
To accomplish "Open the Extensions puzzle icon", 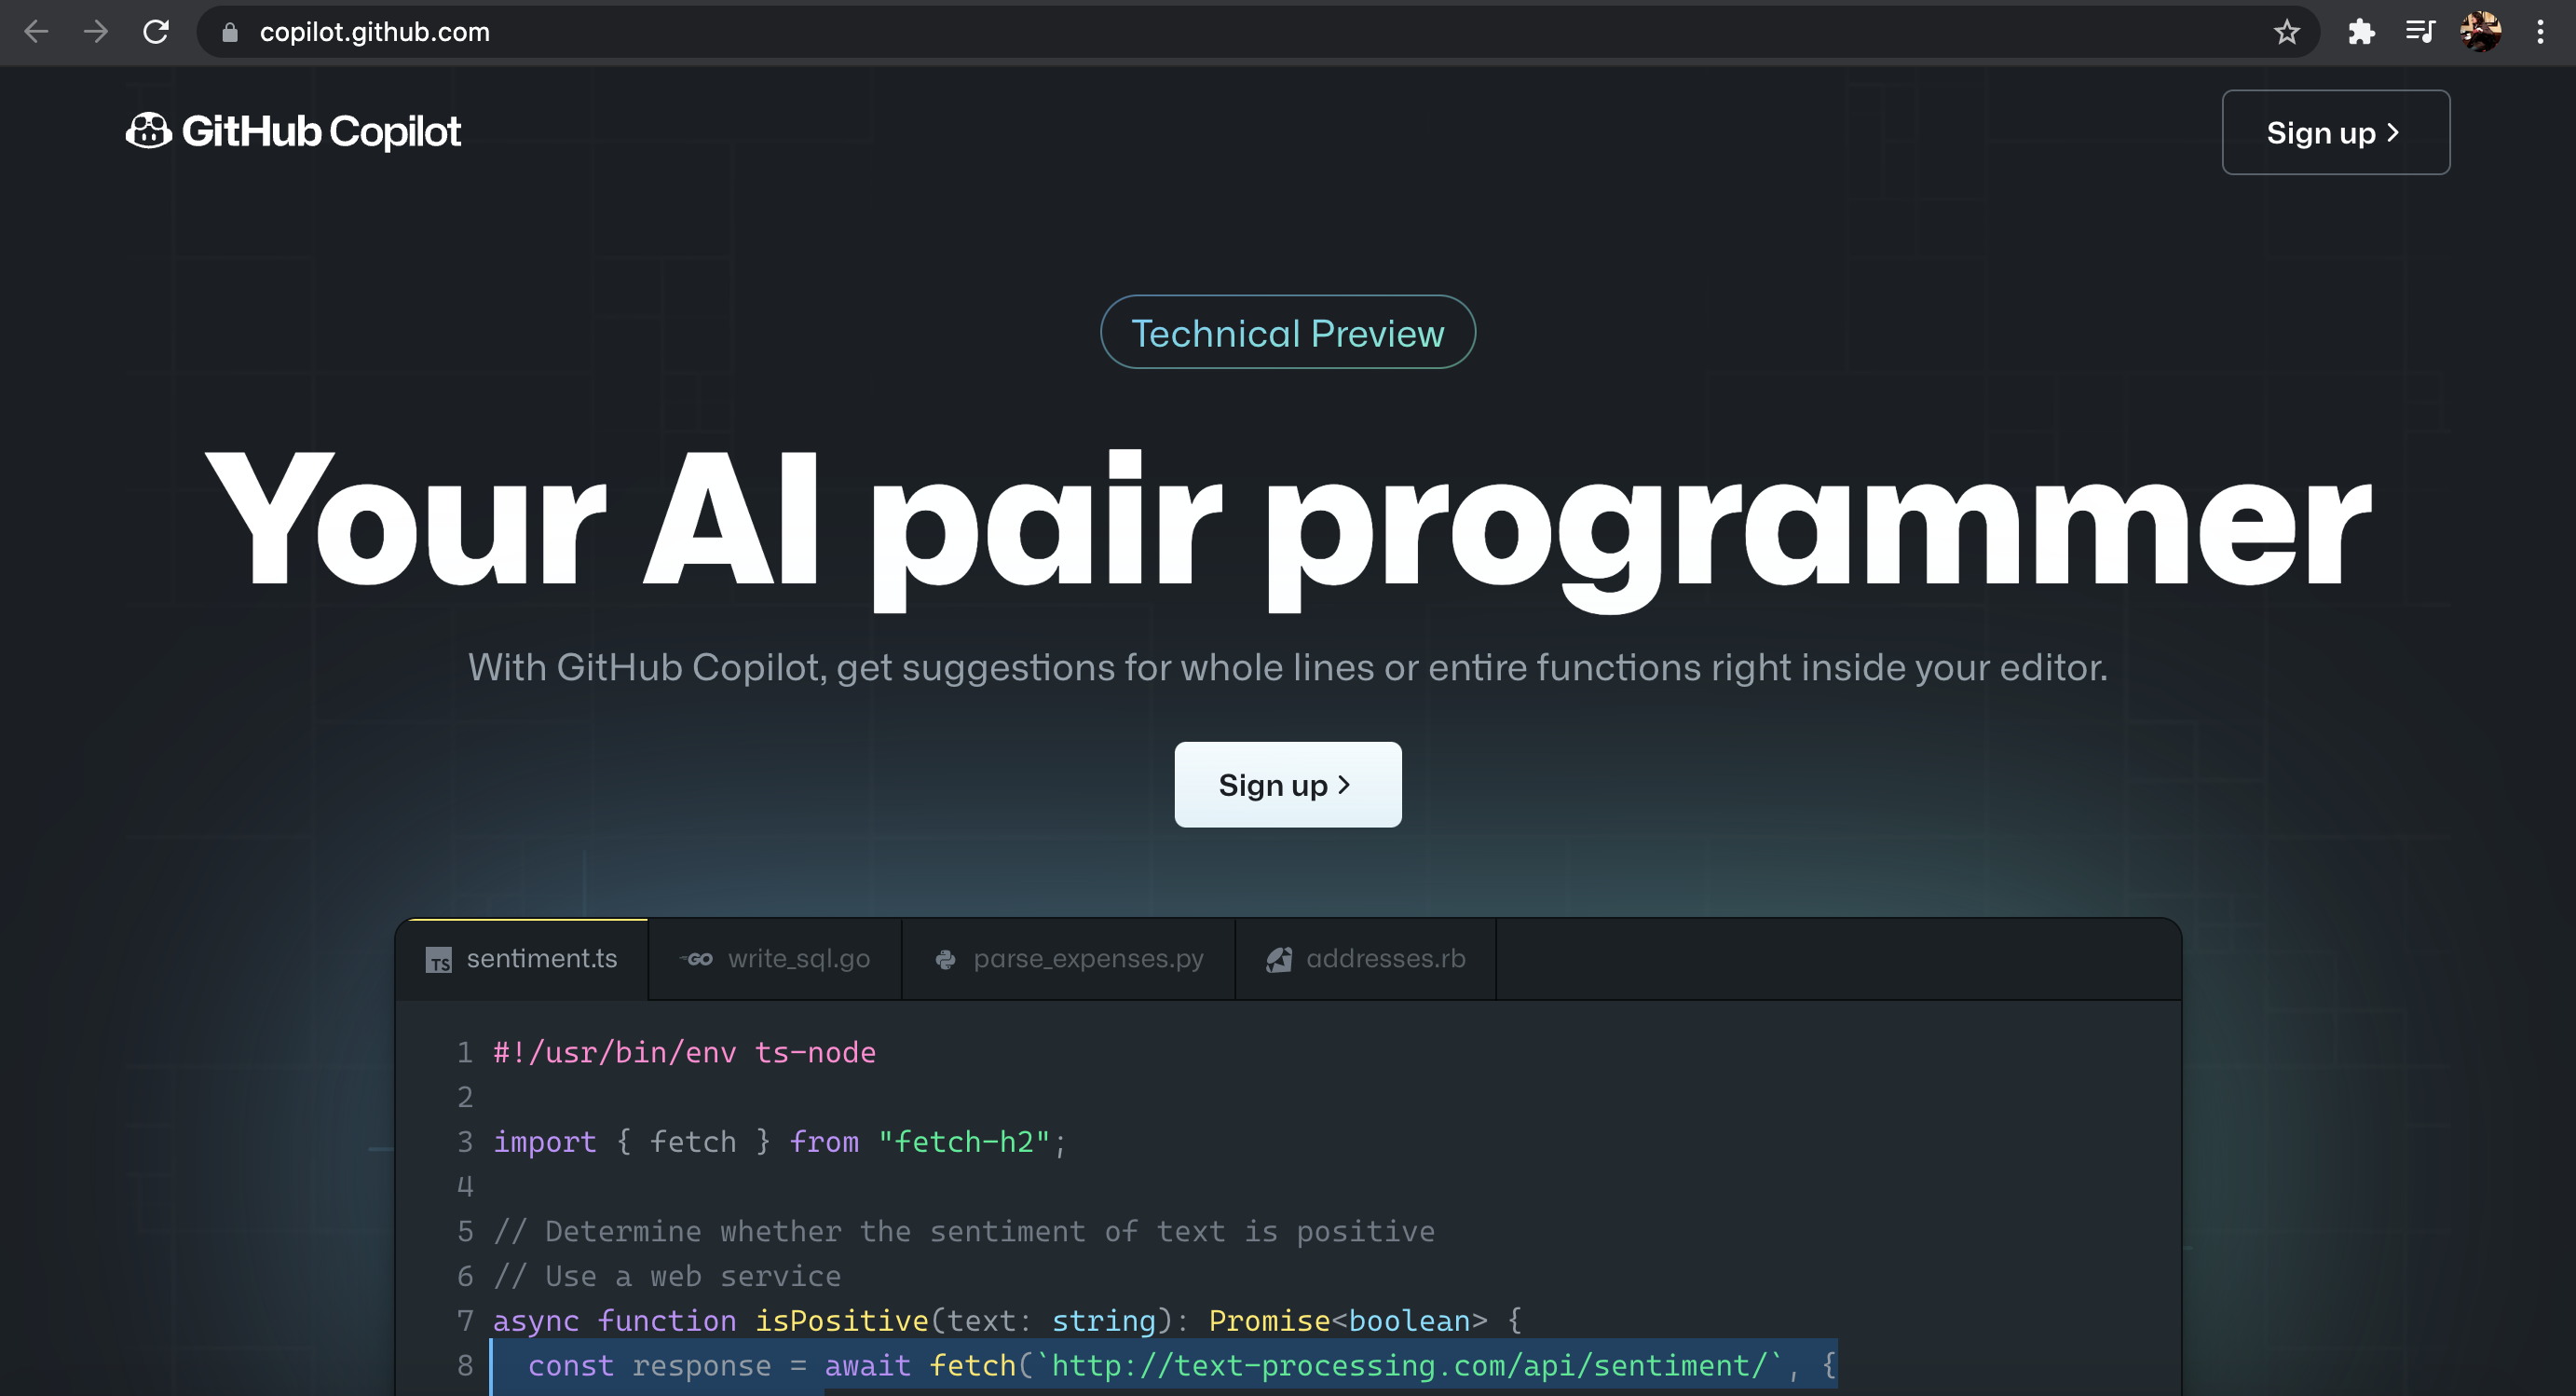I will [2361, 33].
